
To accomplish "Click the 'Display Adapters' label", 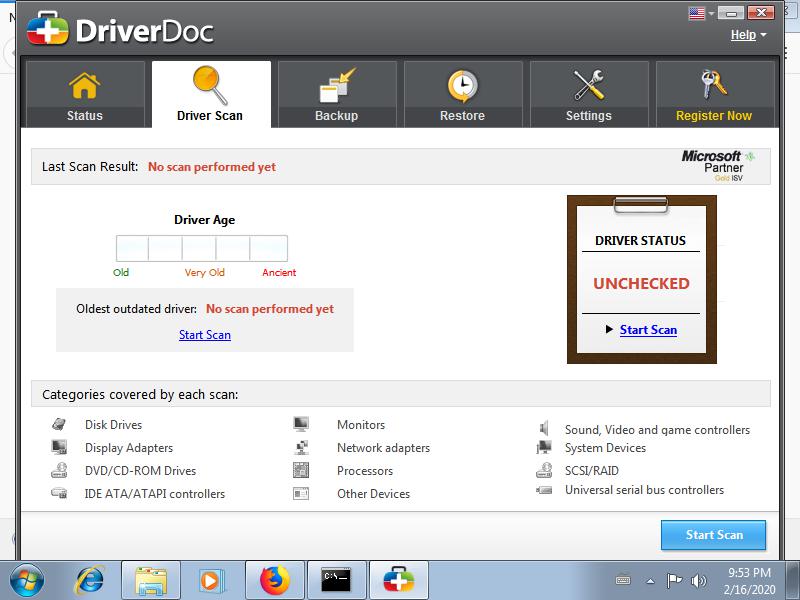I will [x=129, y=447].
